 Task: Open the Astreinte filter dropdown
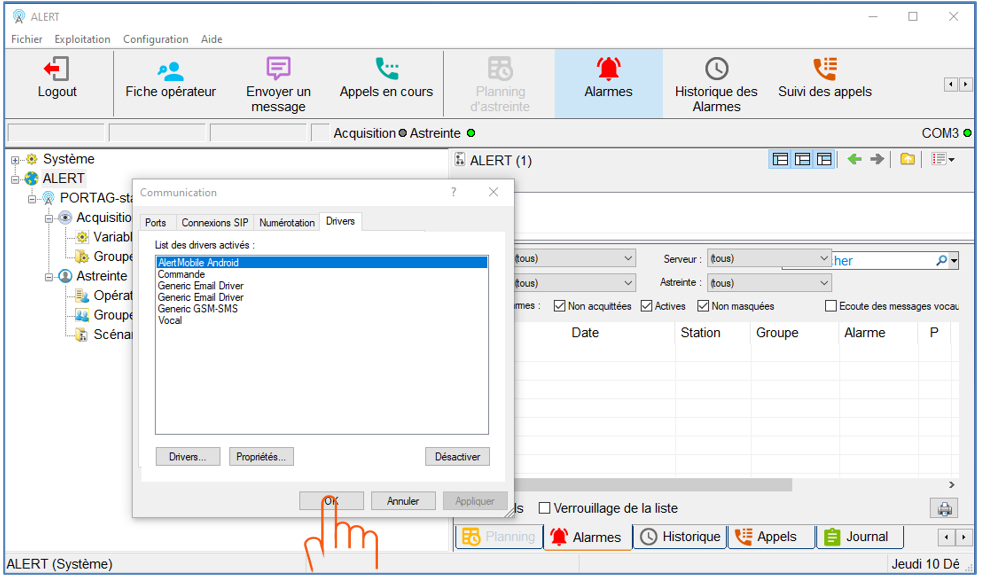(768, 283)
